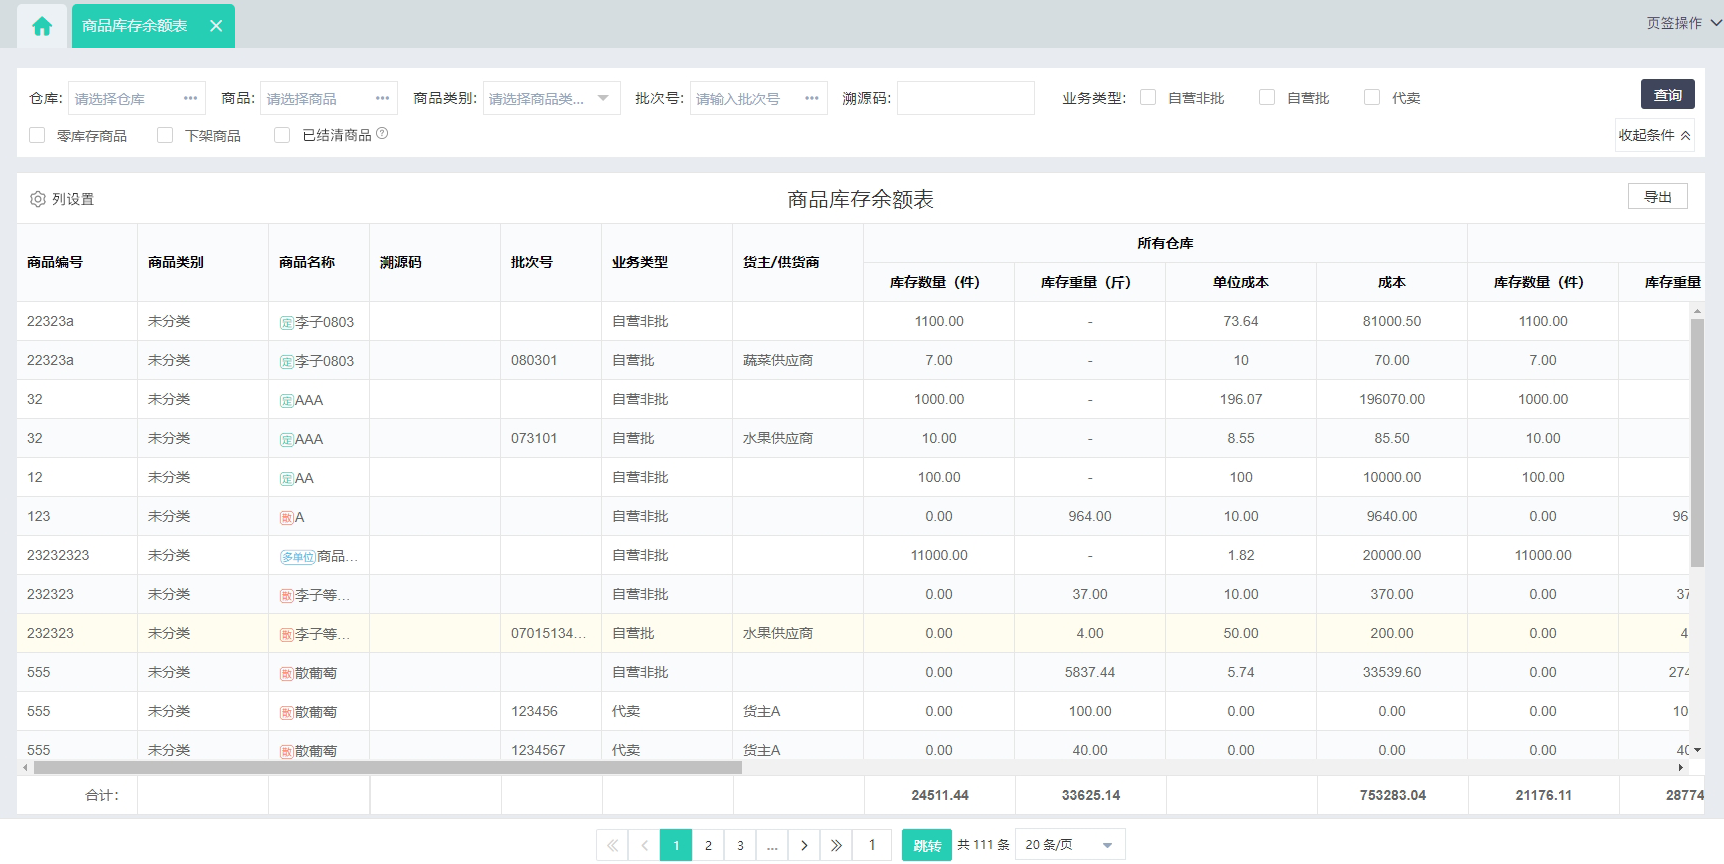Expand the 商品类别 dropdown
Image resolution: width=1724 pixels, height=864 pixels.
[603, 98]
